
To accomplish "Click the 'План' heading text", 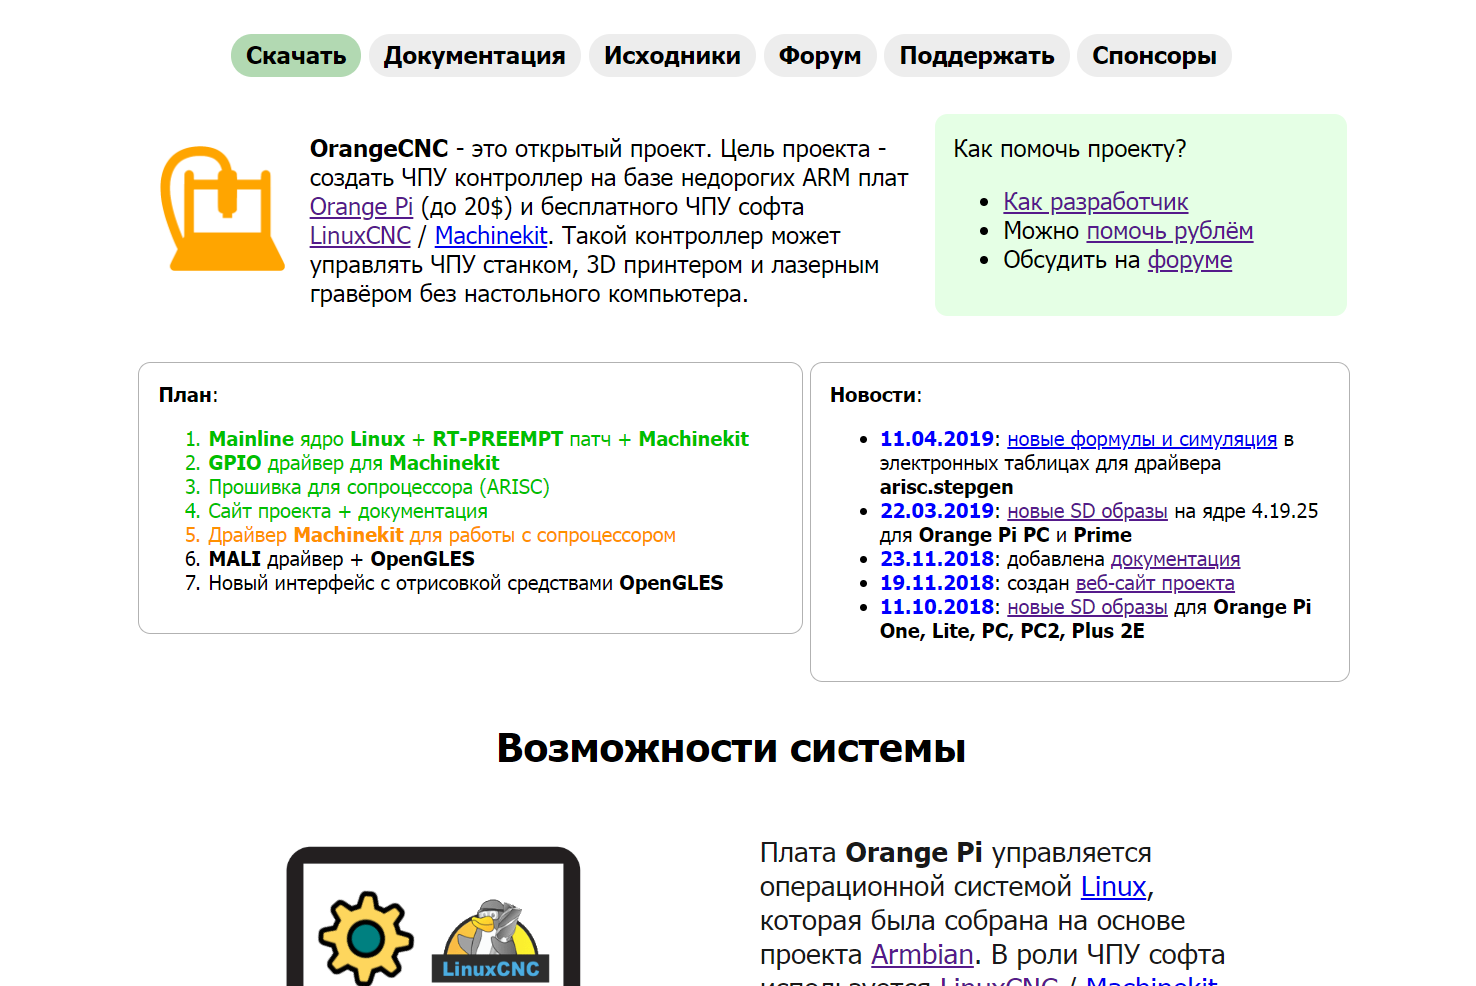I will [186, 395].
